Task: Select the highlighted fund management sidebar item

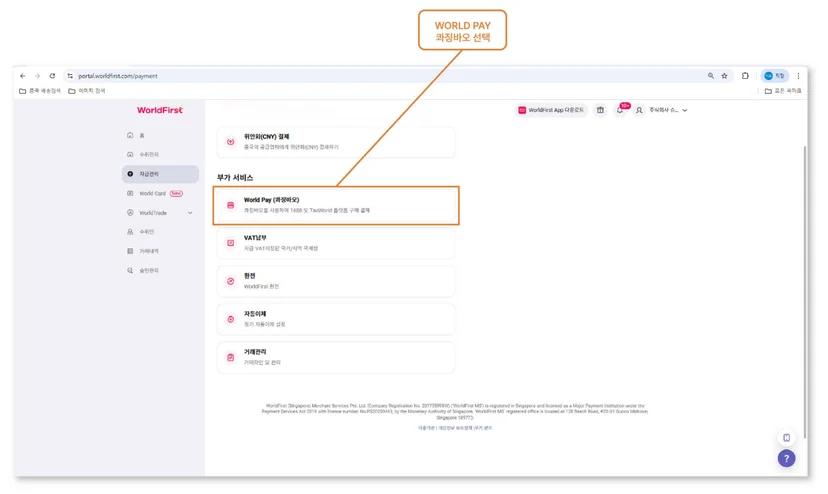Action: coord(160,174)
